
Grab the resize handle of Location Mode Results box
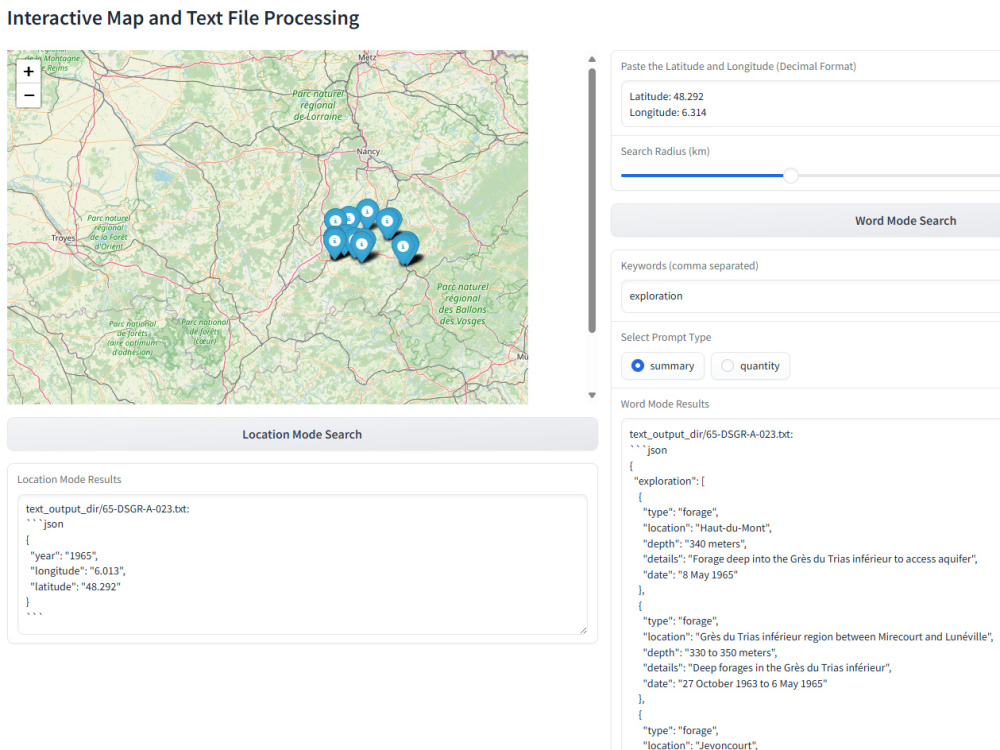pos(583,630)
